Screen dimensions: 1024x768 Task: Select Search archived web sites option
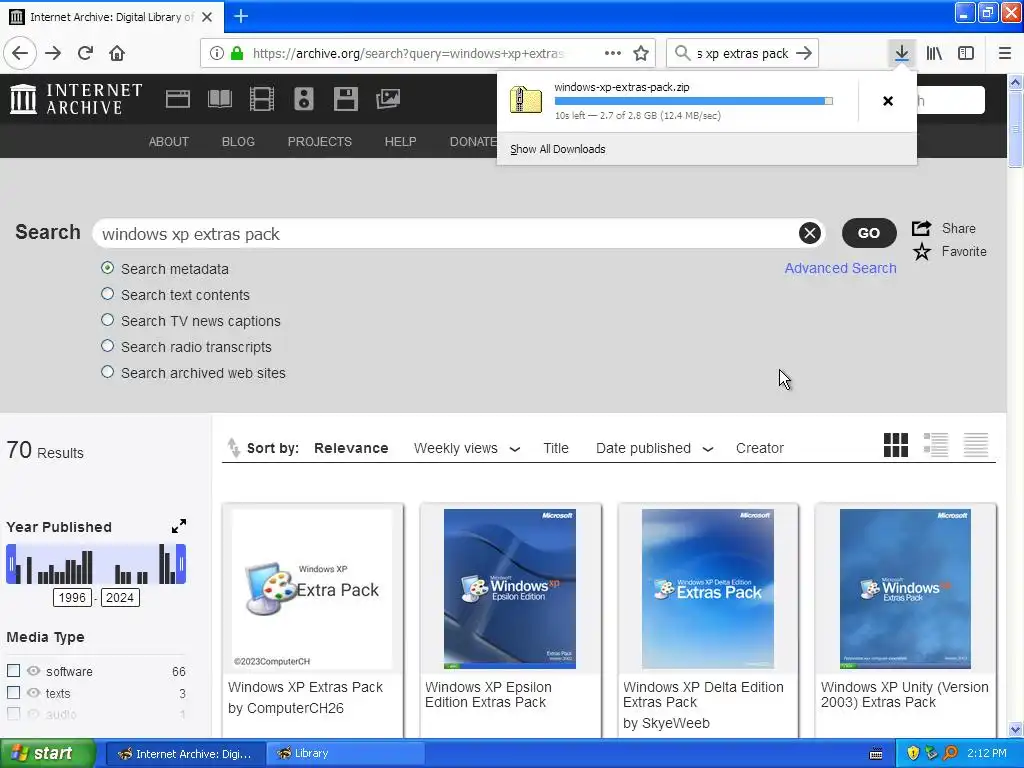[108, 372]
